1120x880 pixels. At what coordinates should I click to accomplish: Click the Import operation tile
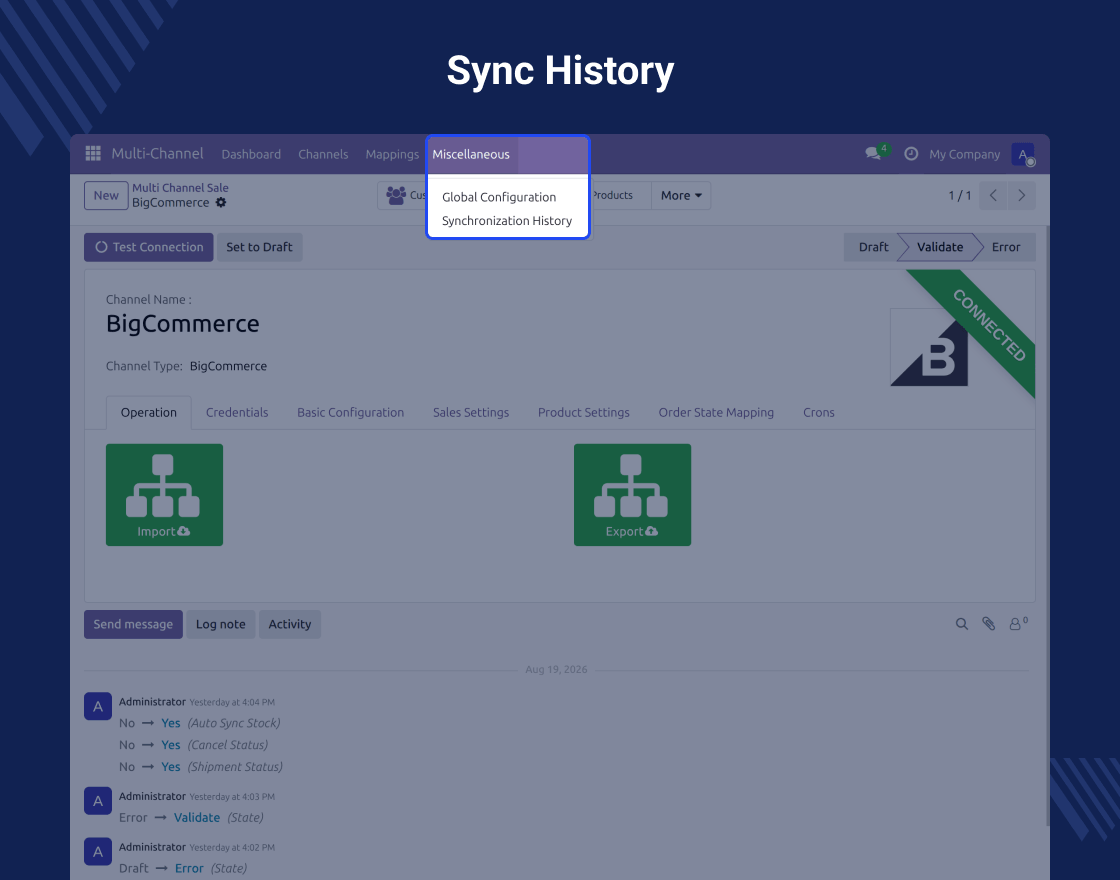click(164, 495)
